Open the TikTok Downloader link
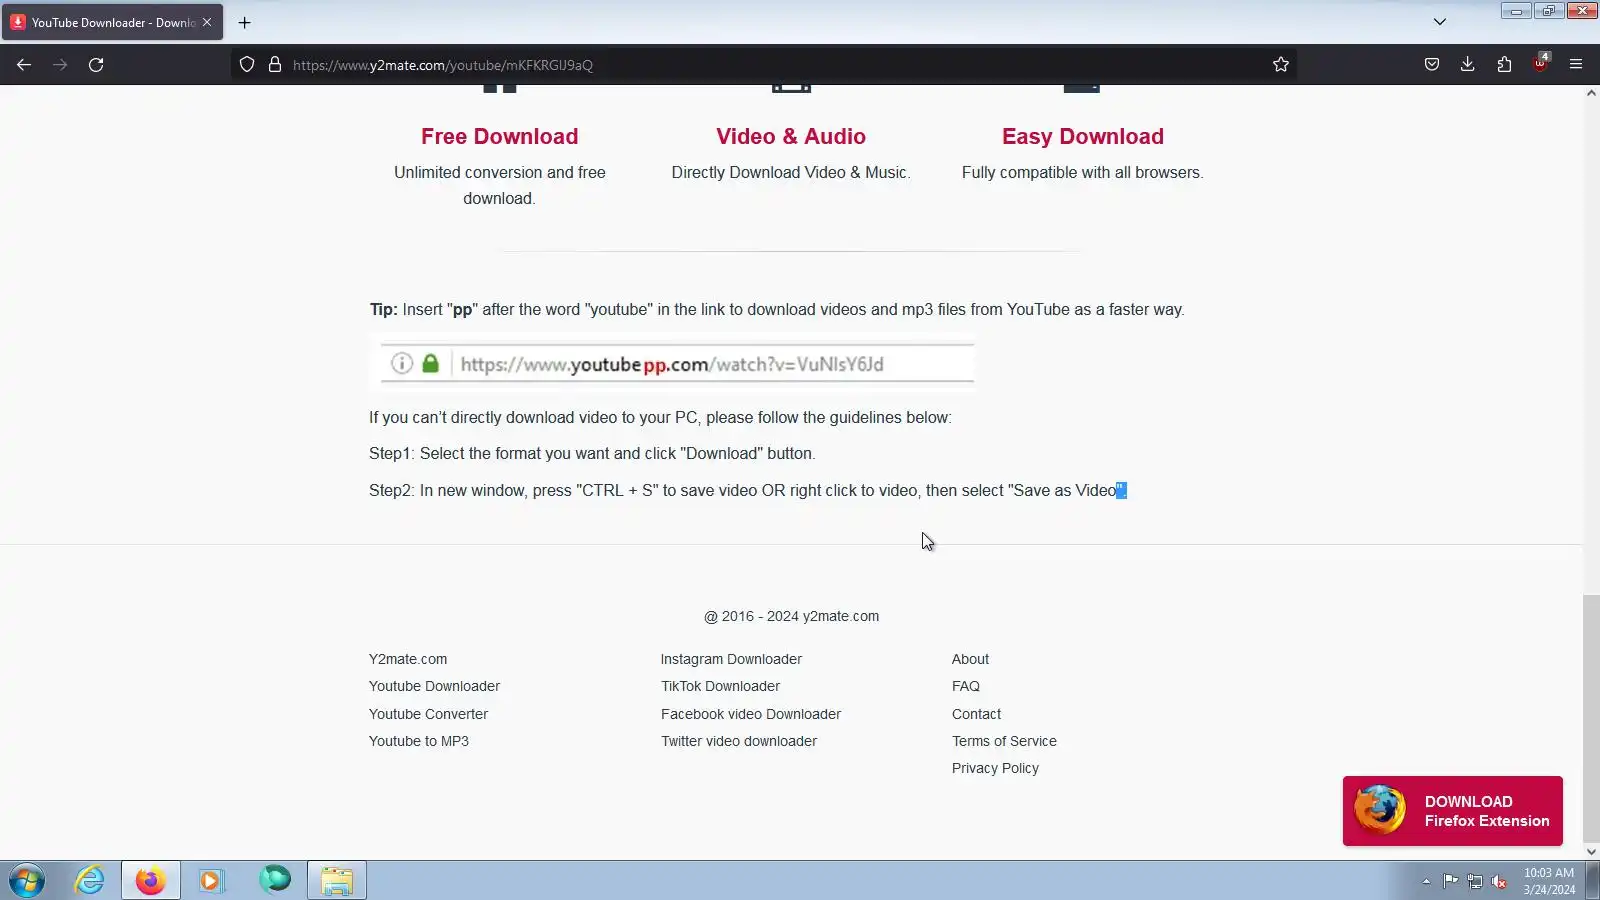1600x900 pixels. point(720,686)
